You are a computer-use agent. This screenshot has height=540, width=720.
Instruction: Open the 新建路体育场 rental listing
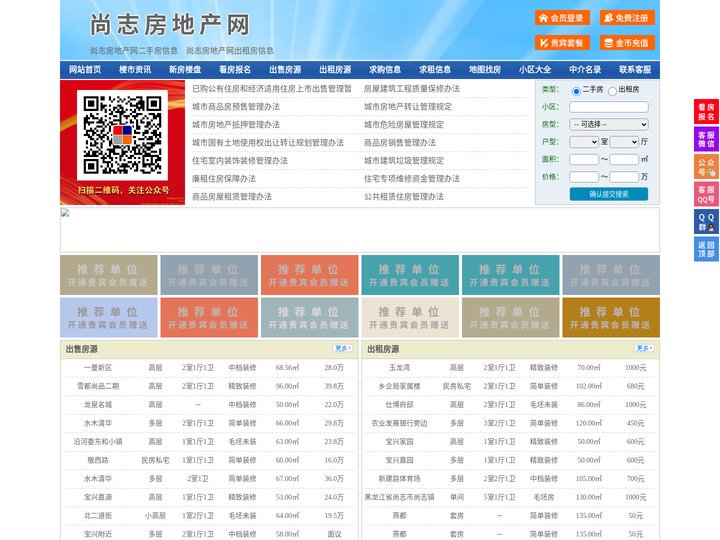[399, 478]
